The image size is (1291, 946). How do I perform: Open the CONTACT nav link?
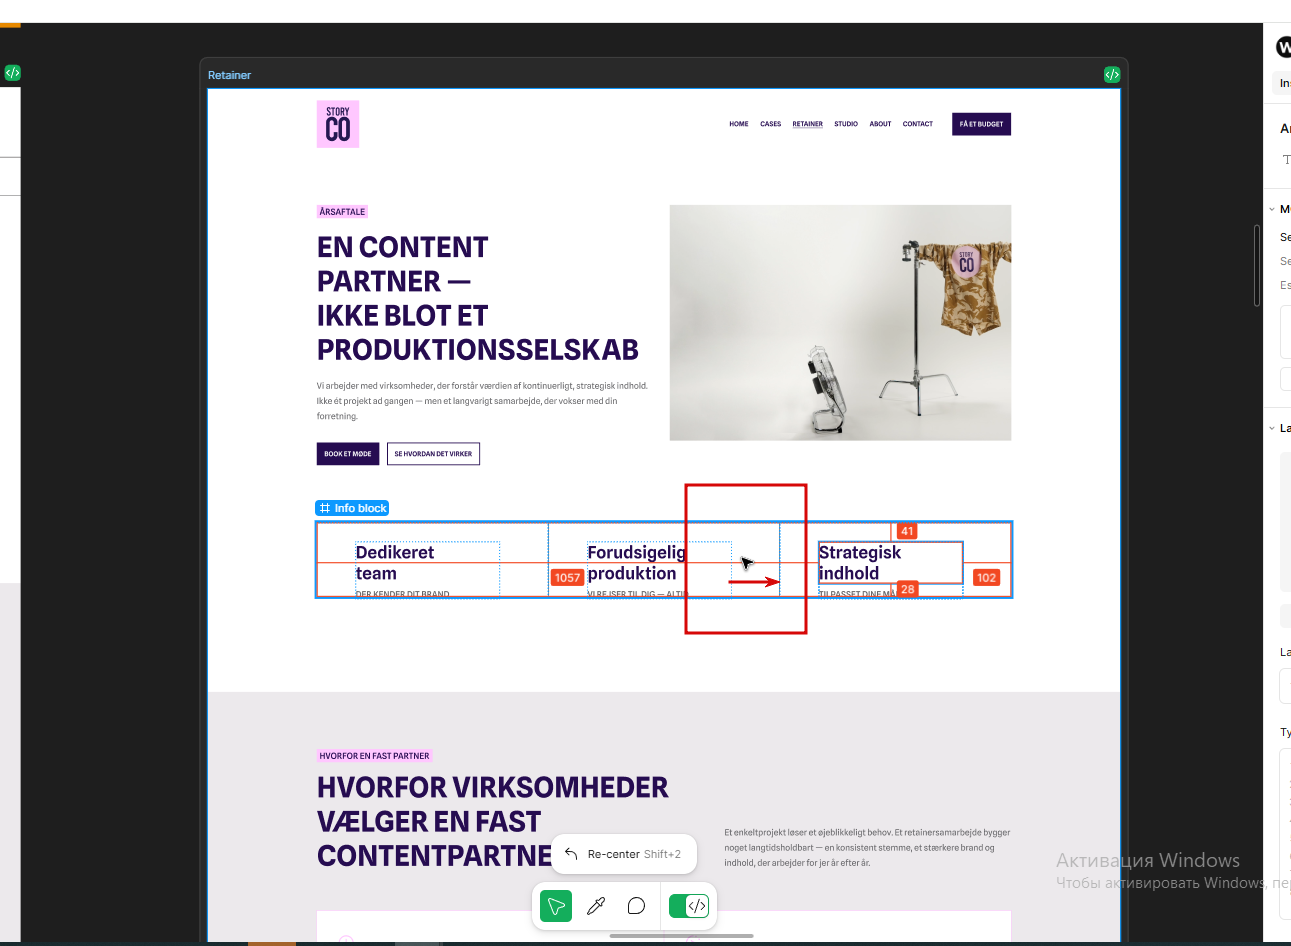pyautogui.click(x=917, y=124)
